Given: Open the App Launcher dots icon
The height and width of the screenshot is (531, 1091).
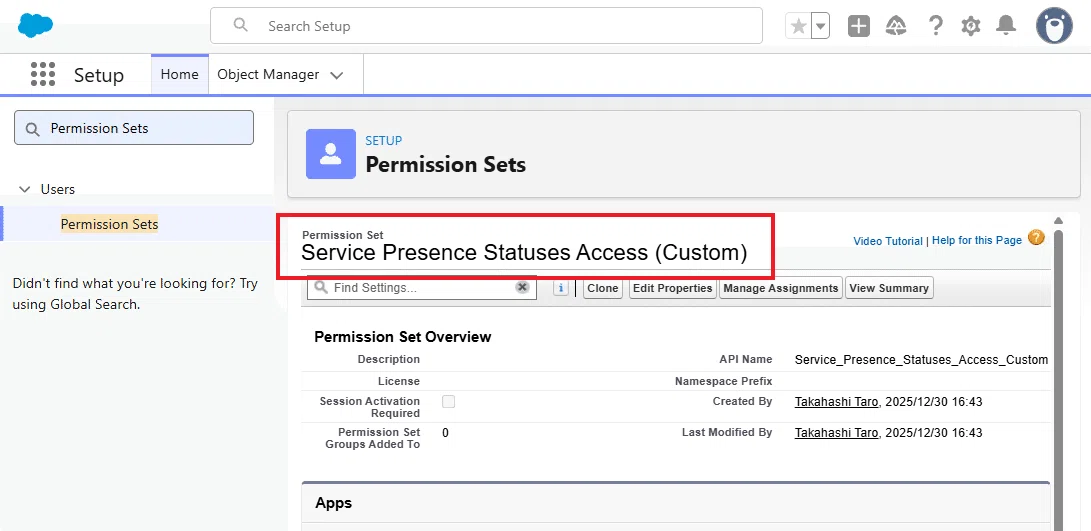Looking at the screenshot, I should (43, 74).
